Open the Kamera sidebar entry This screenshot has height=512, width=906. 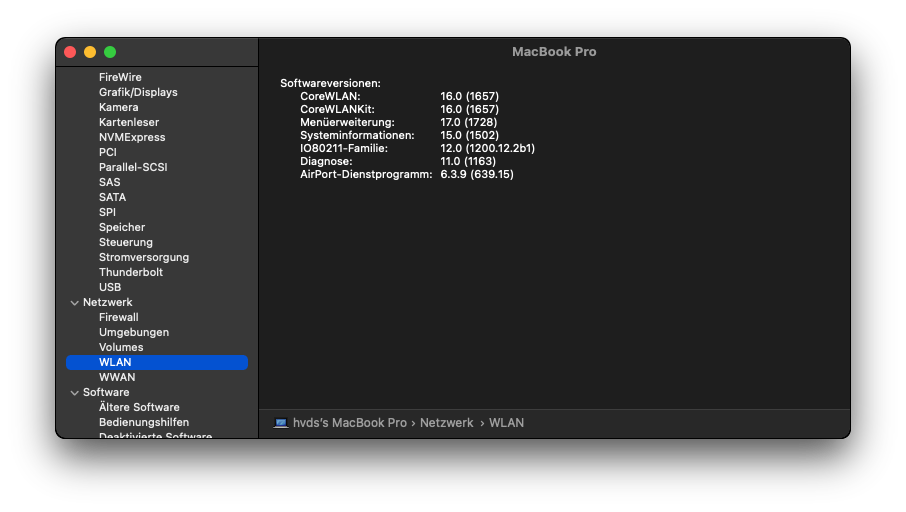[119, 107]
